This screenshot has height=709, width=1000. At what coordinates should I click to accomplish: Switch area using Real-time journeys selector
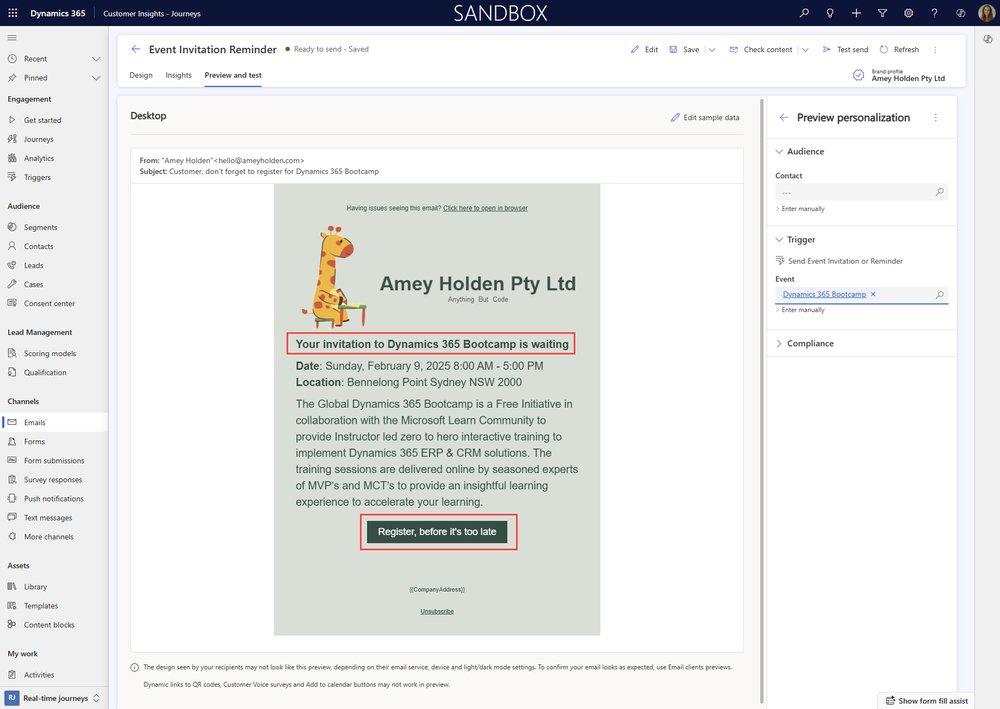pyautogui.click(x=54, y=698)
